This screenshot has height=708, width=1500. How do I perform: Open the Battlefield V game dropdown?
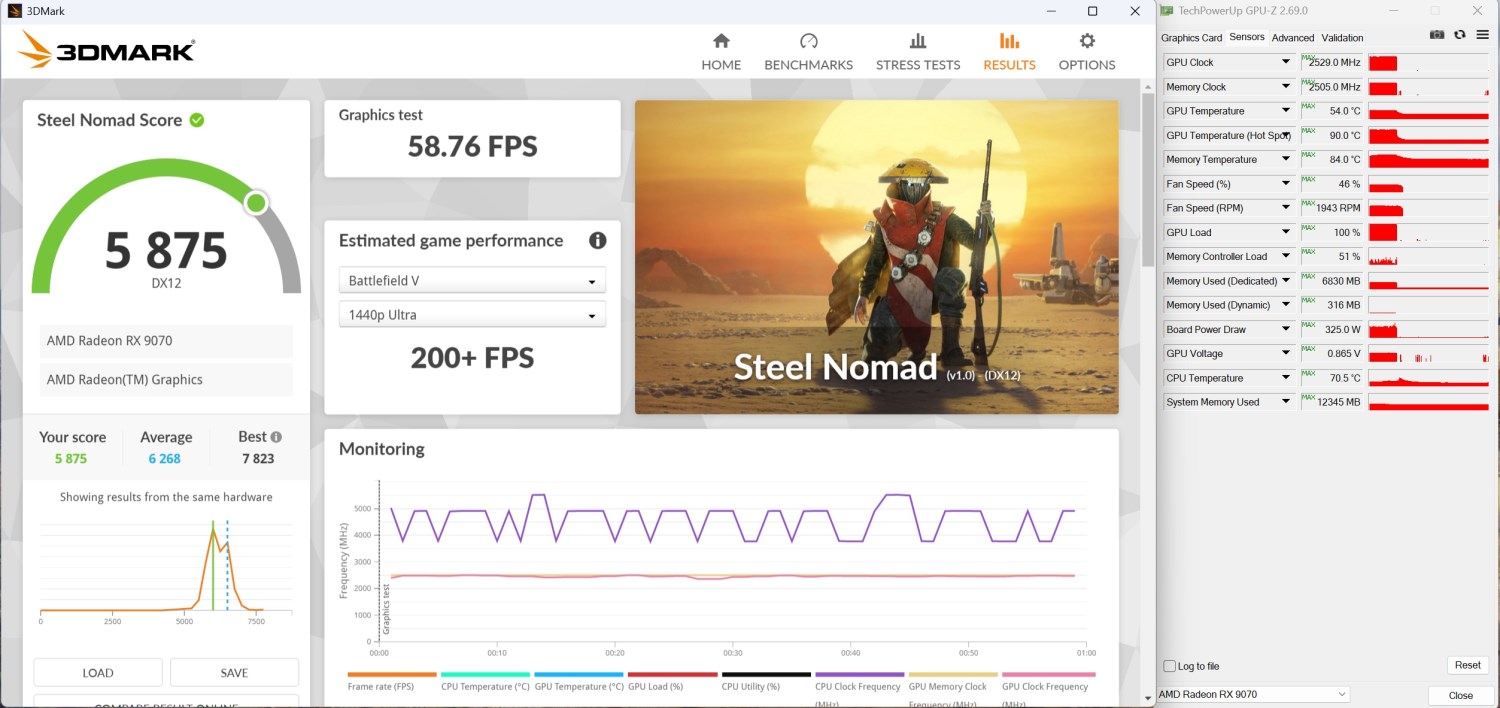[x=472, y=281]
